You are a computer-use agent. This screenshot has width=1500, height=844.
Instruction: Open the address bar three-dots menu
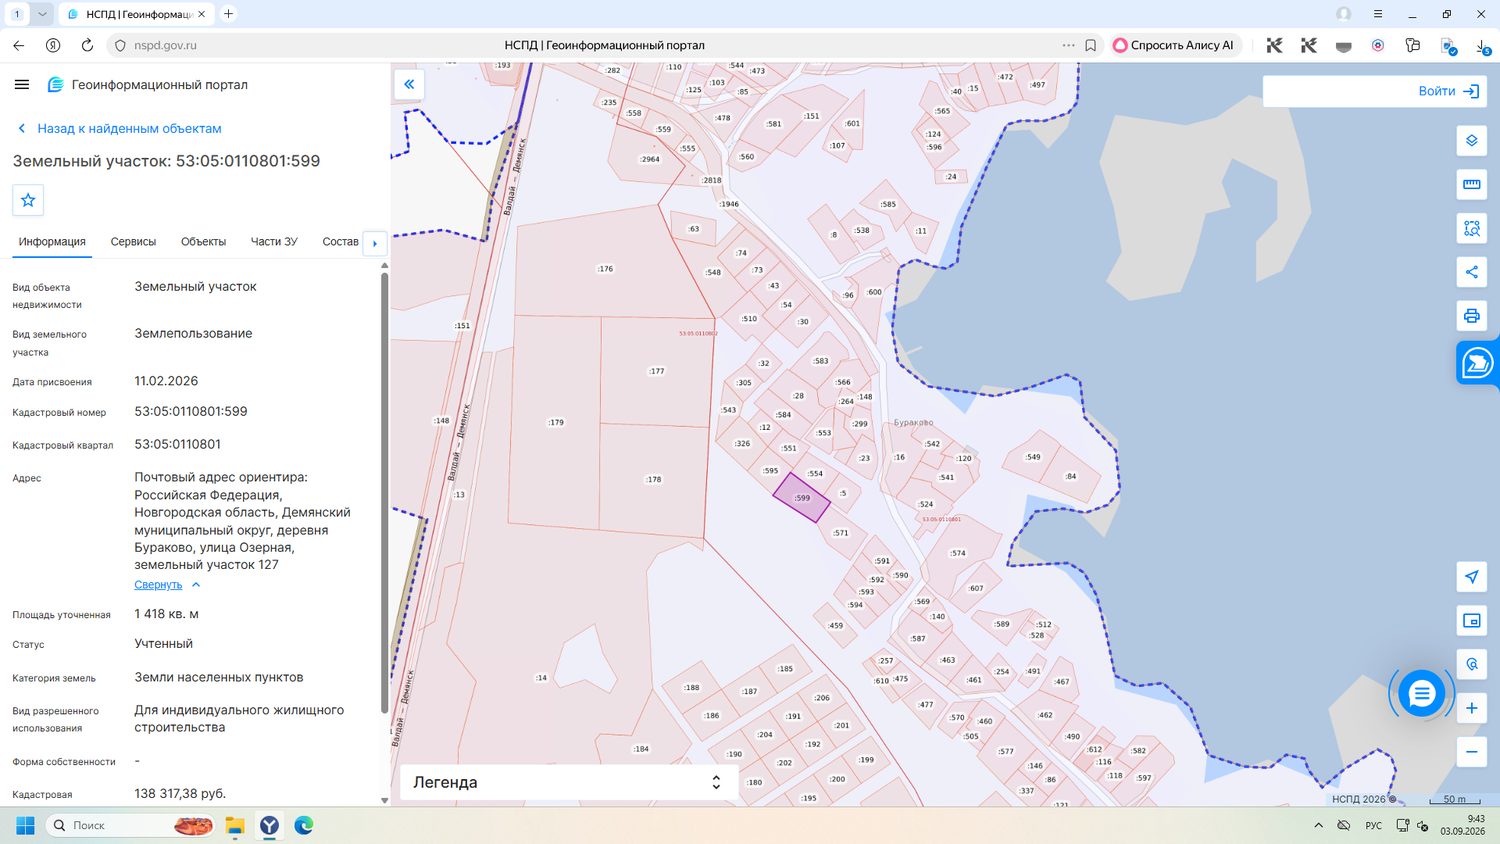[x=1068, y=45]
